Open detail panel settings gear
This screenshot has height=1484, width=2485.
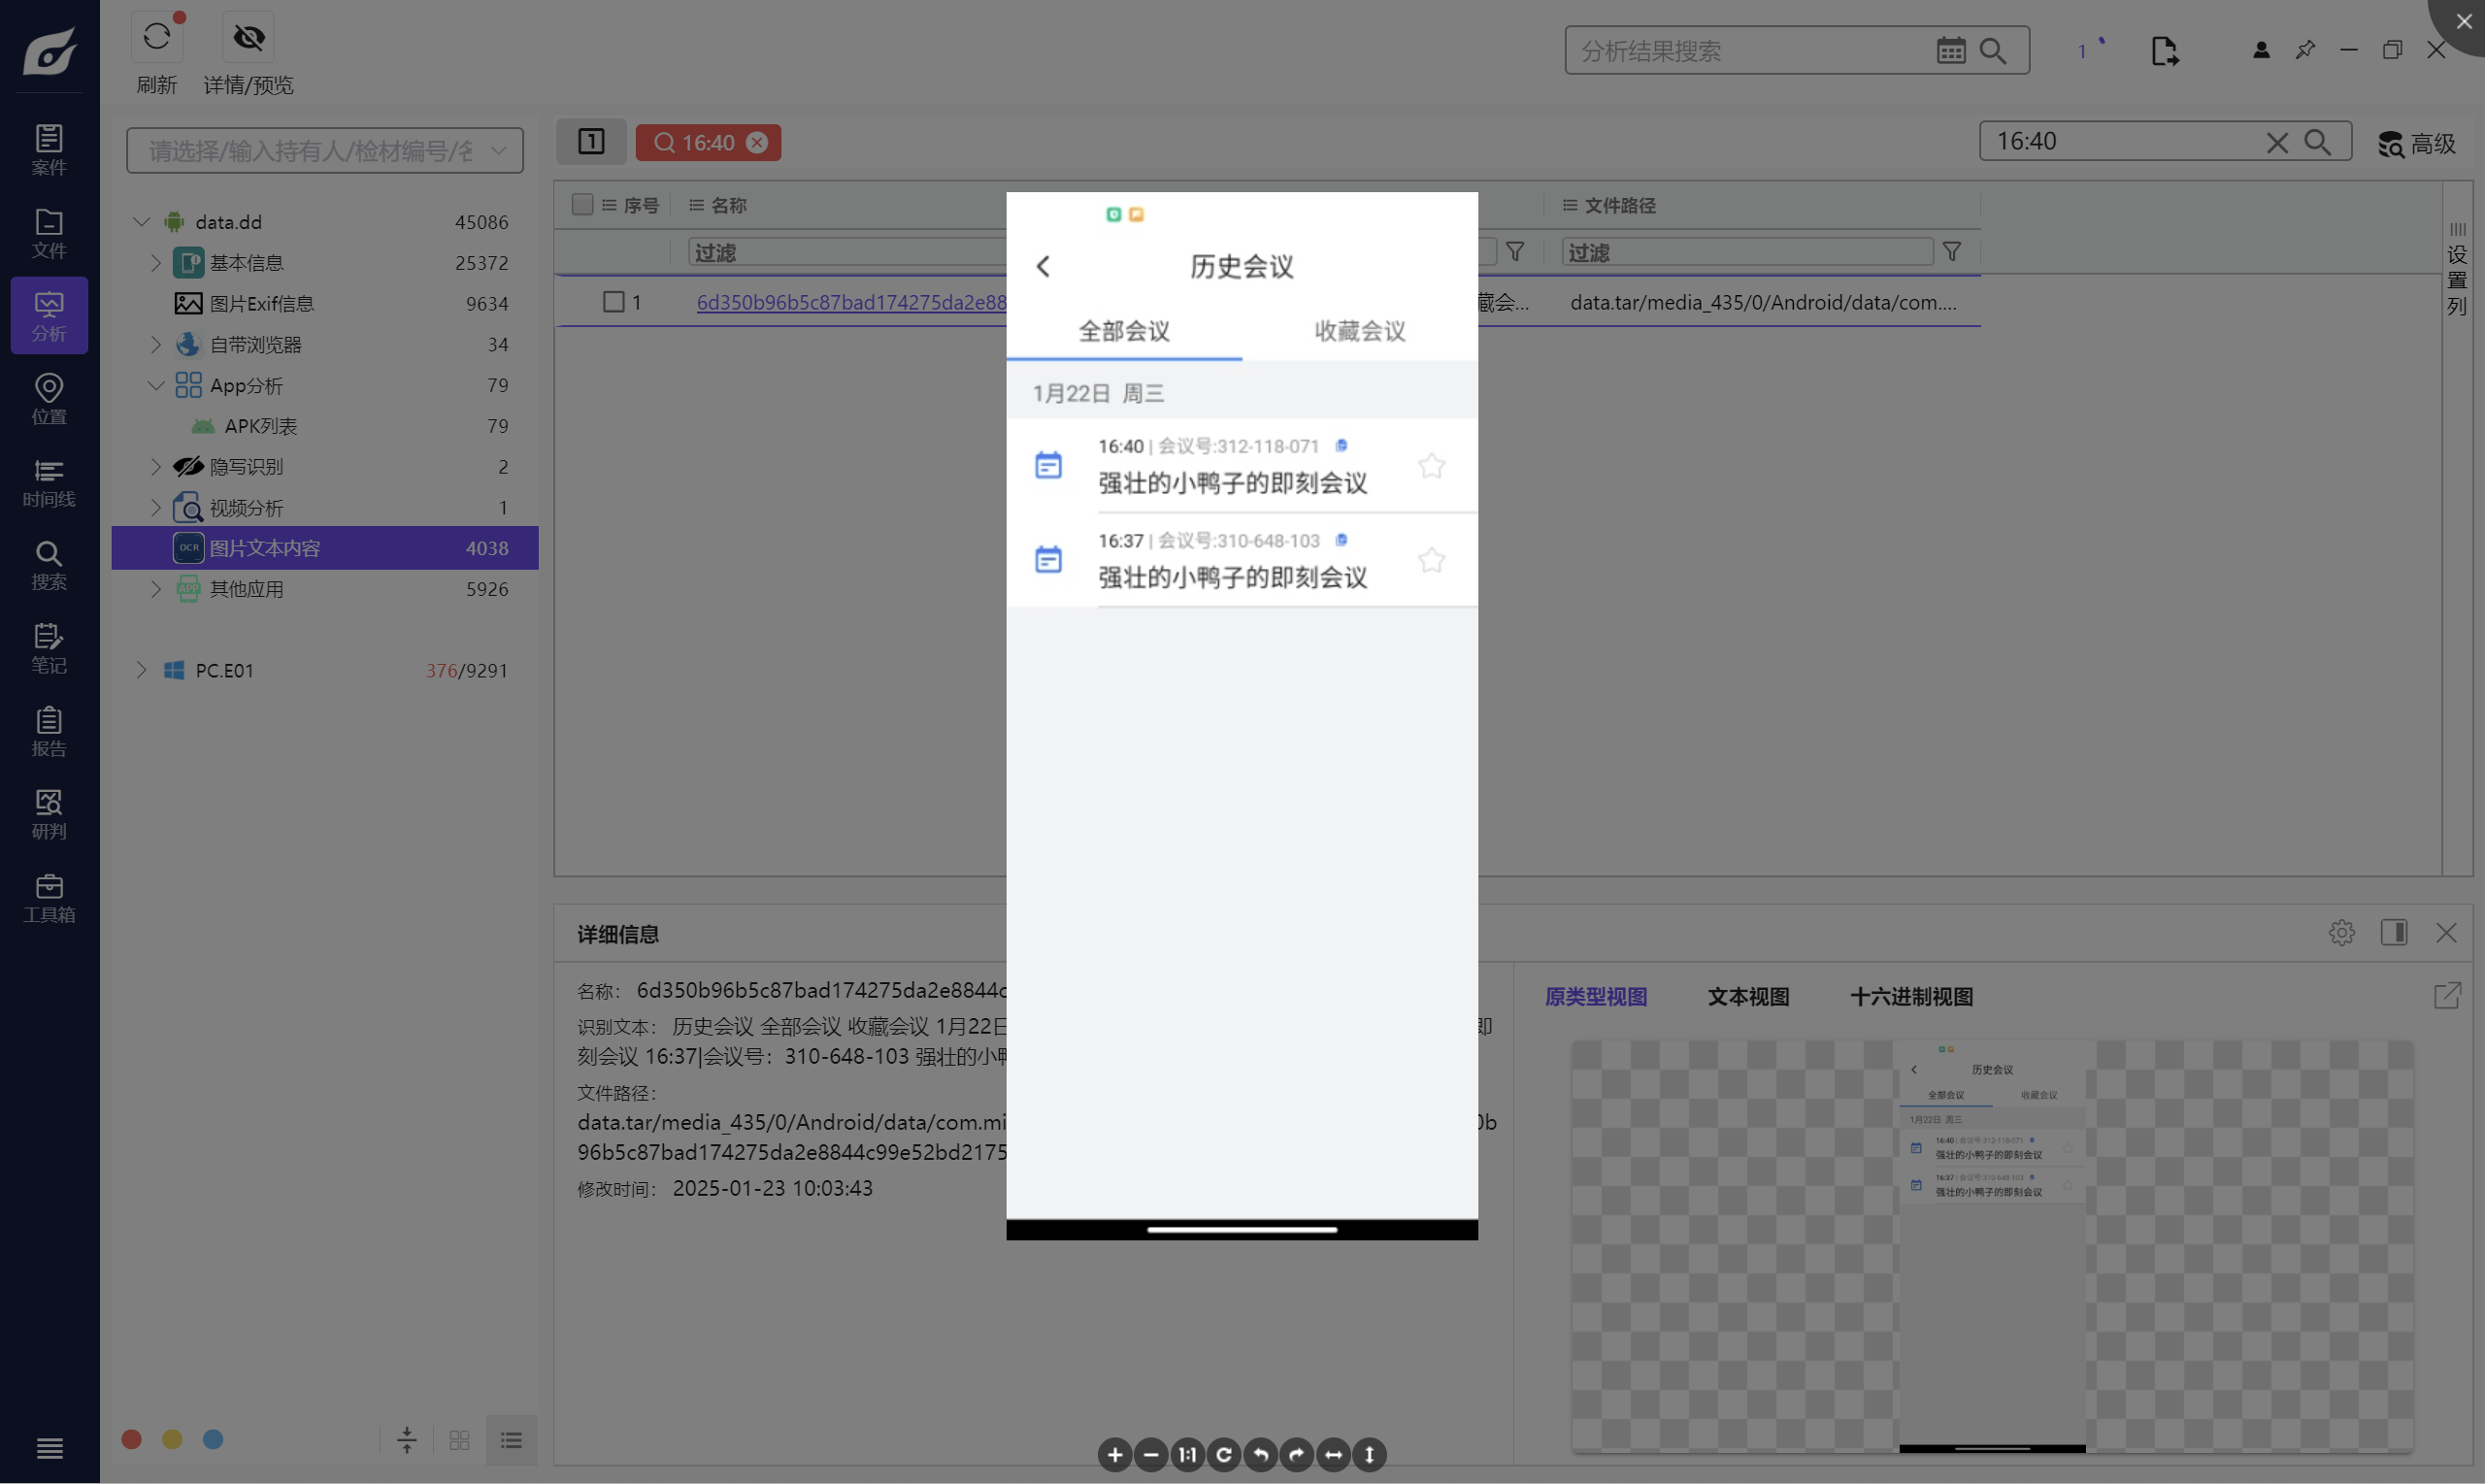(2341, 933)
